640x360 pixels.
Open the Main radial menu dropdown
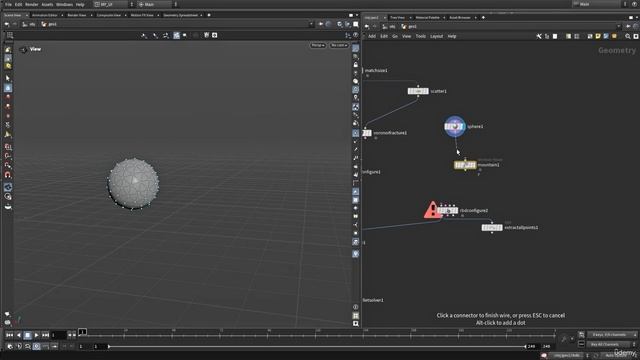pos(157,4)
